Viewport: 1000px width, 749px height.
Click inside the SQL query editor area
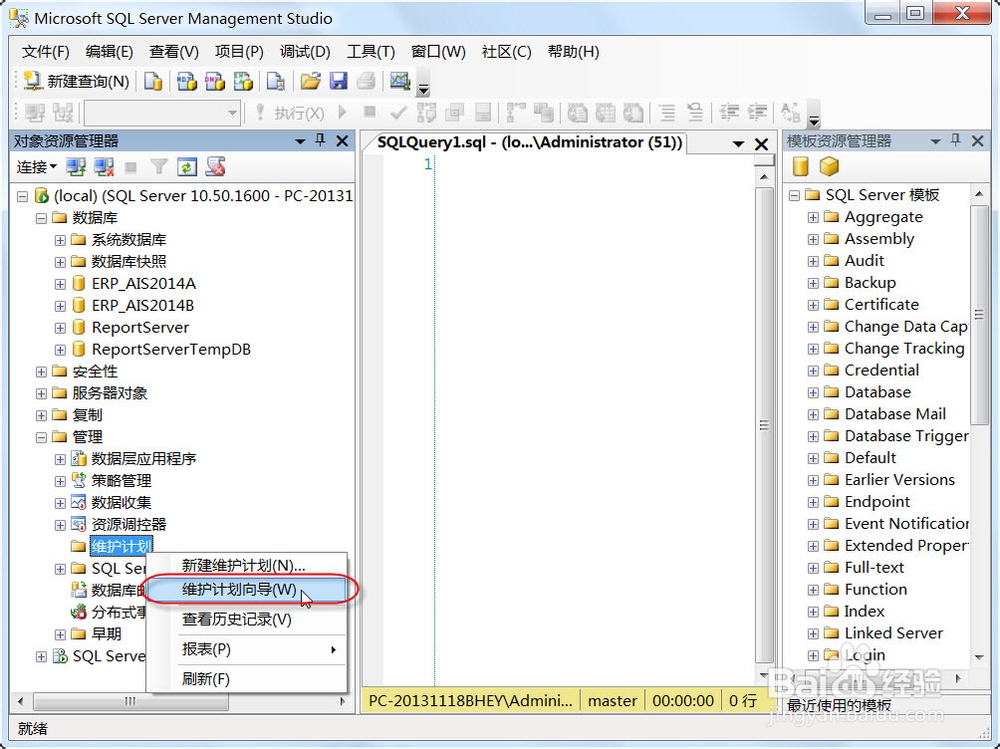pyautogui.click(x=596, y=421)
